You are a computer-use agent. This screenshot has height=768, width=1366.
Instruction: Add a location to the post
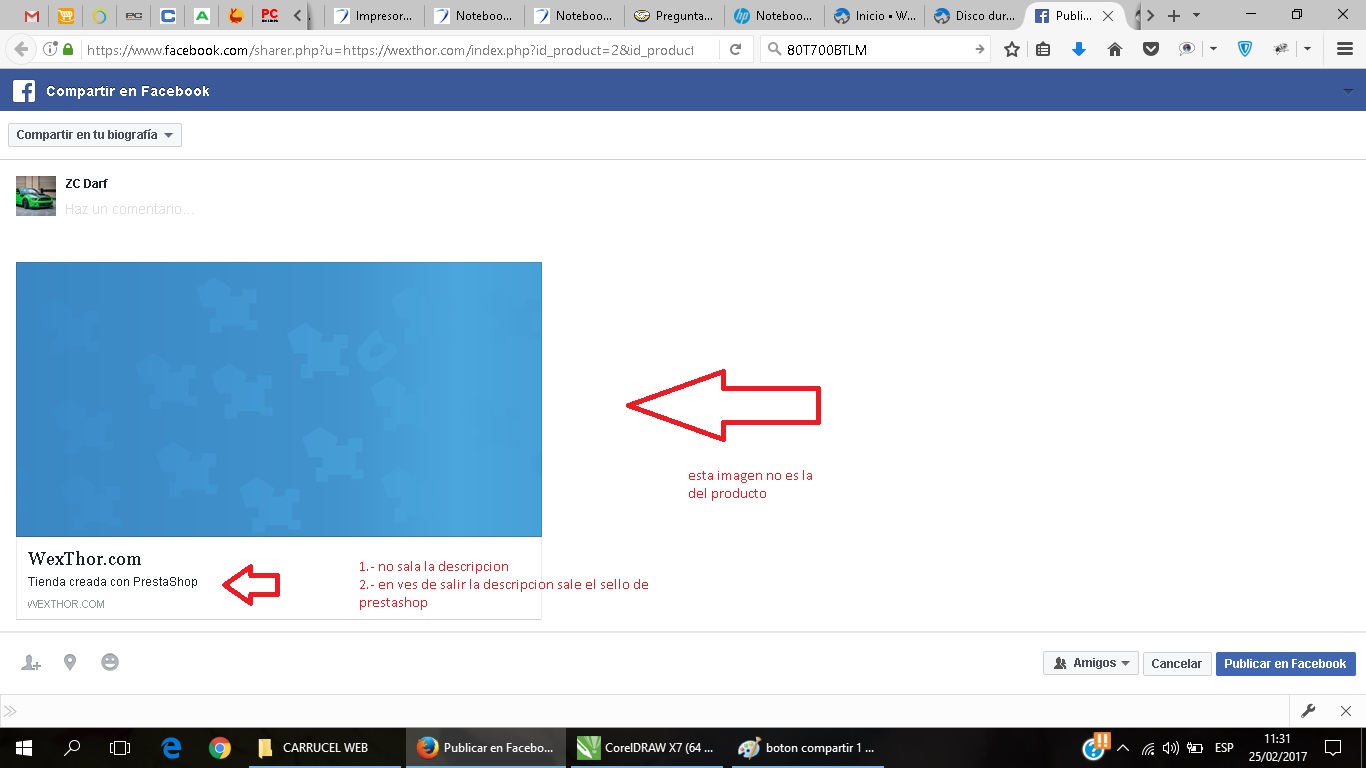point(70,662)
